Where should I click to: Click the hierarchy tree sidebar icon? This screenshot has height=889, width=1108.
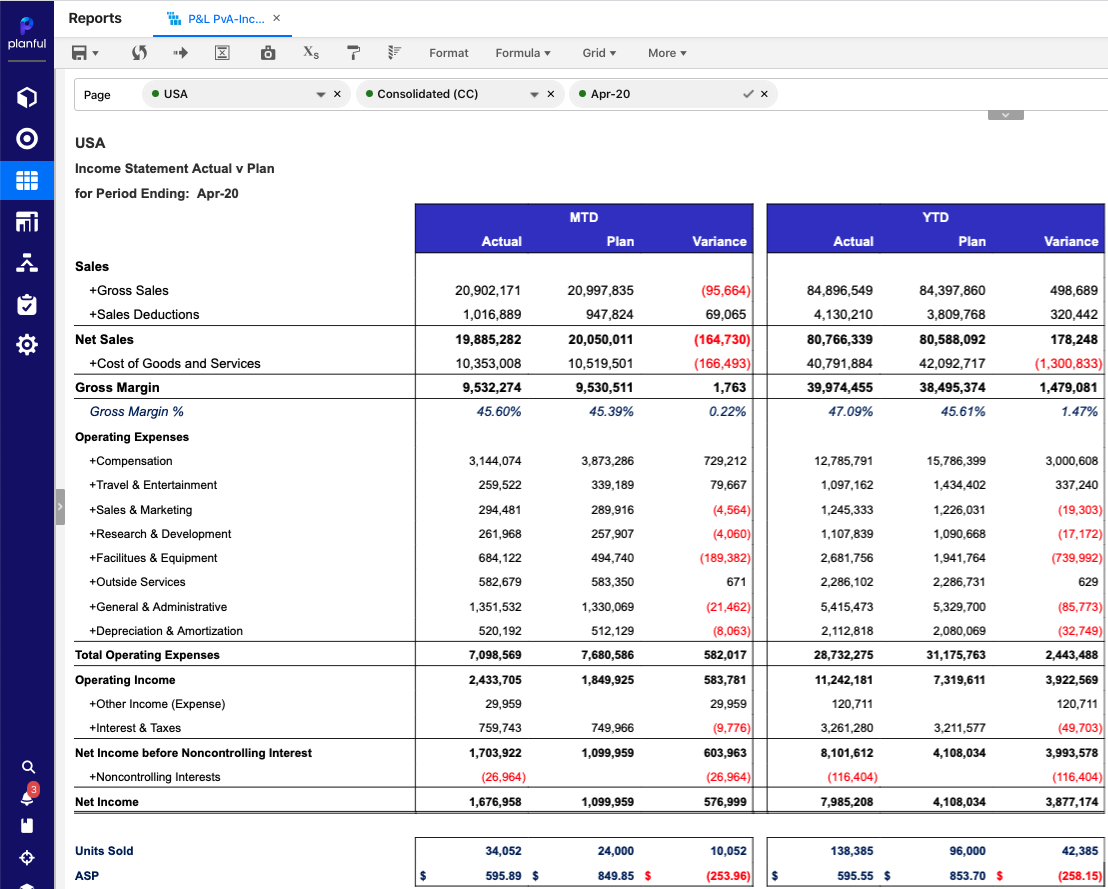27,263
